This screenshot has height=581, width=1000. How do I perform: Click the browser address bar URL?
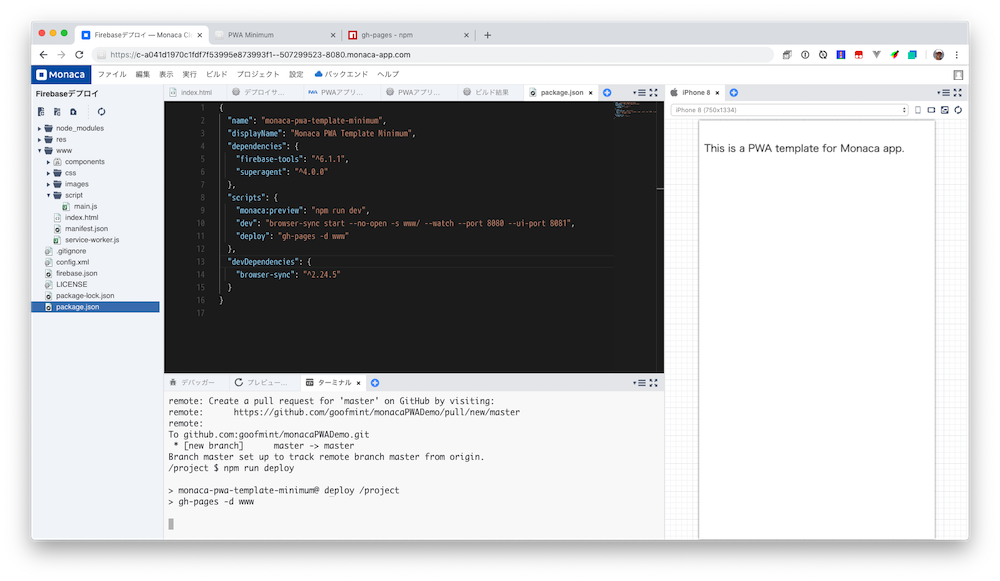[x=260, y=55]
